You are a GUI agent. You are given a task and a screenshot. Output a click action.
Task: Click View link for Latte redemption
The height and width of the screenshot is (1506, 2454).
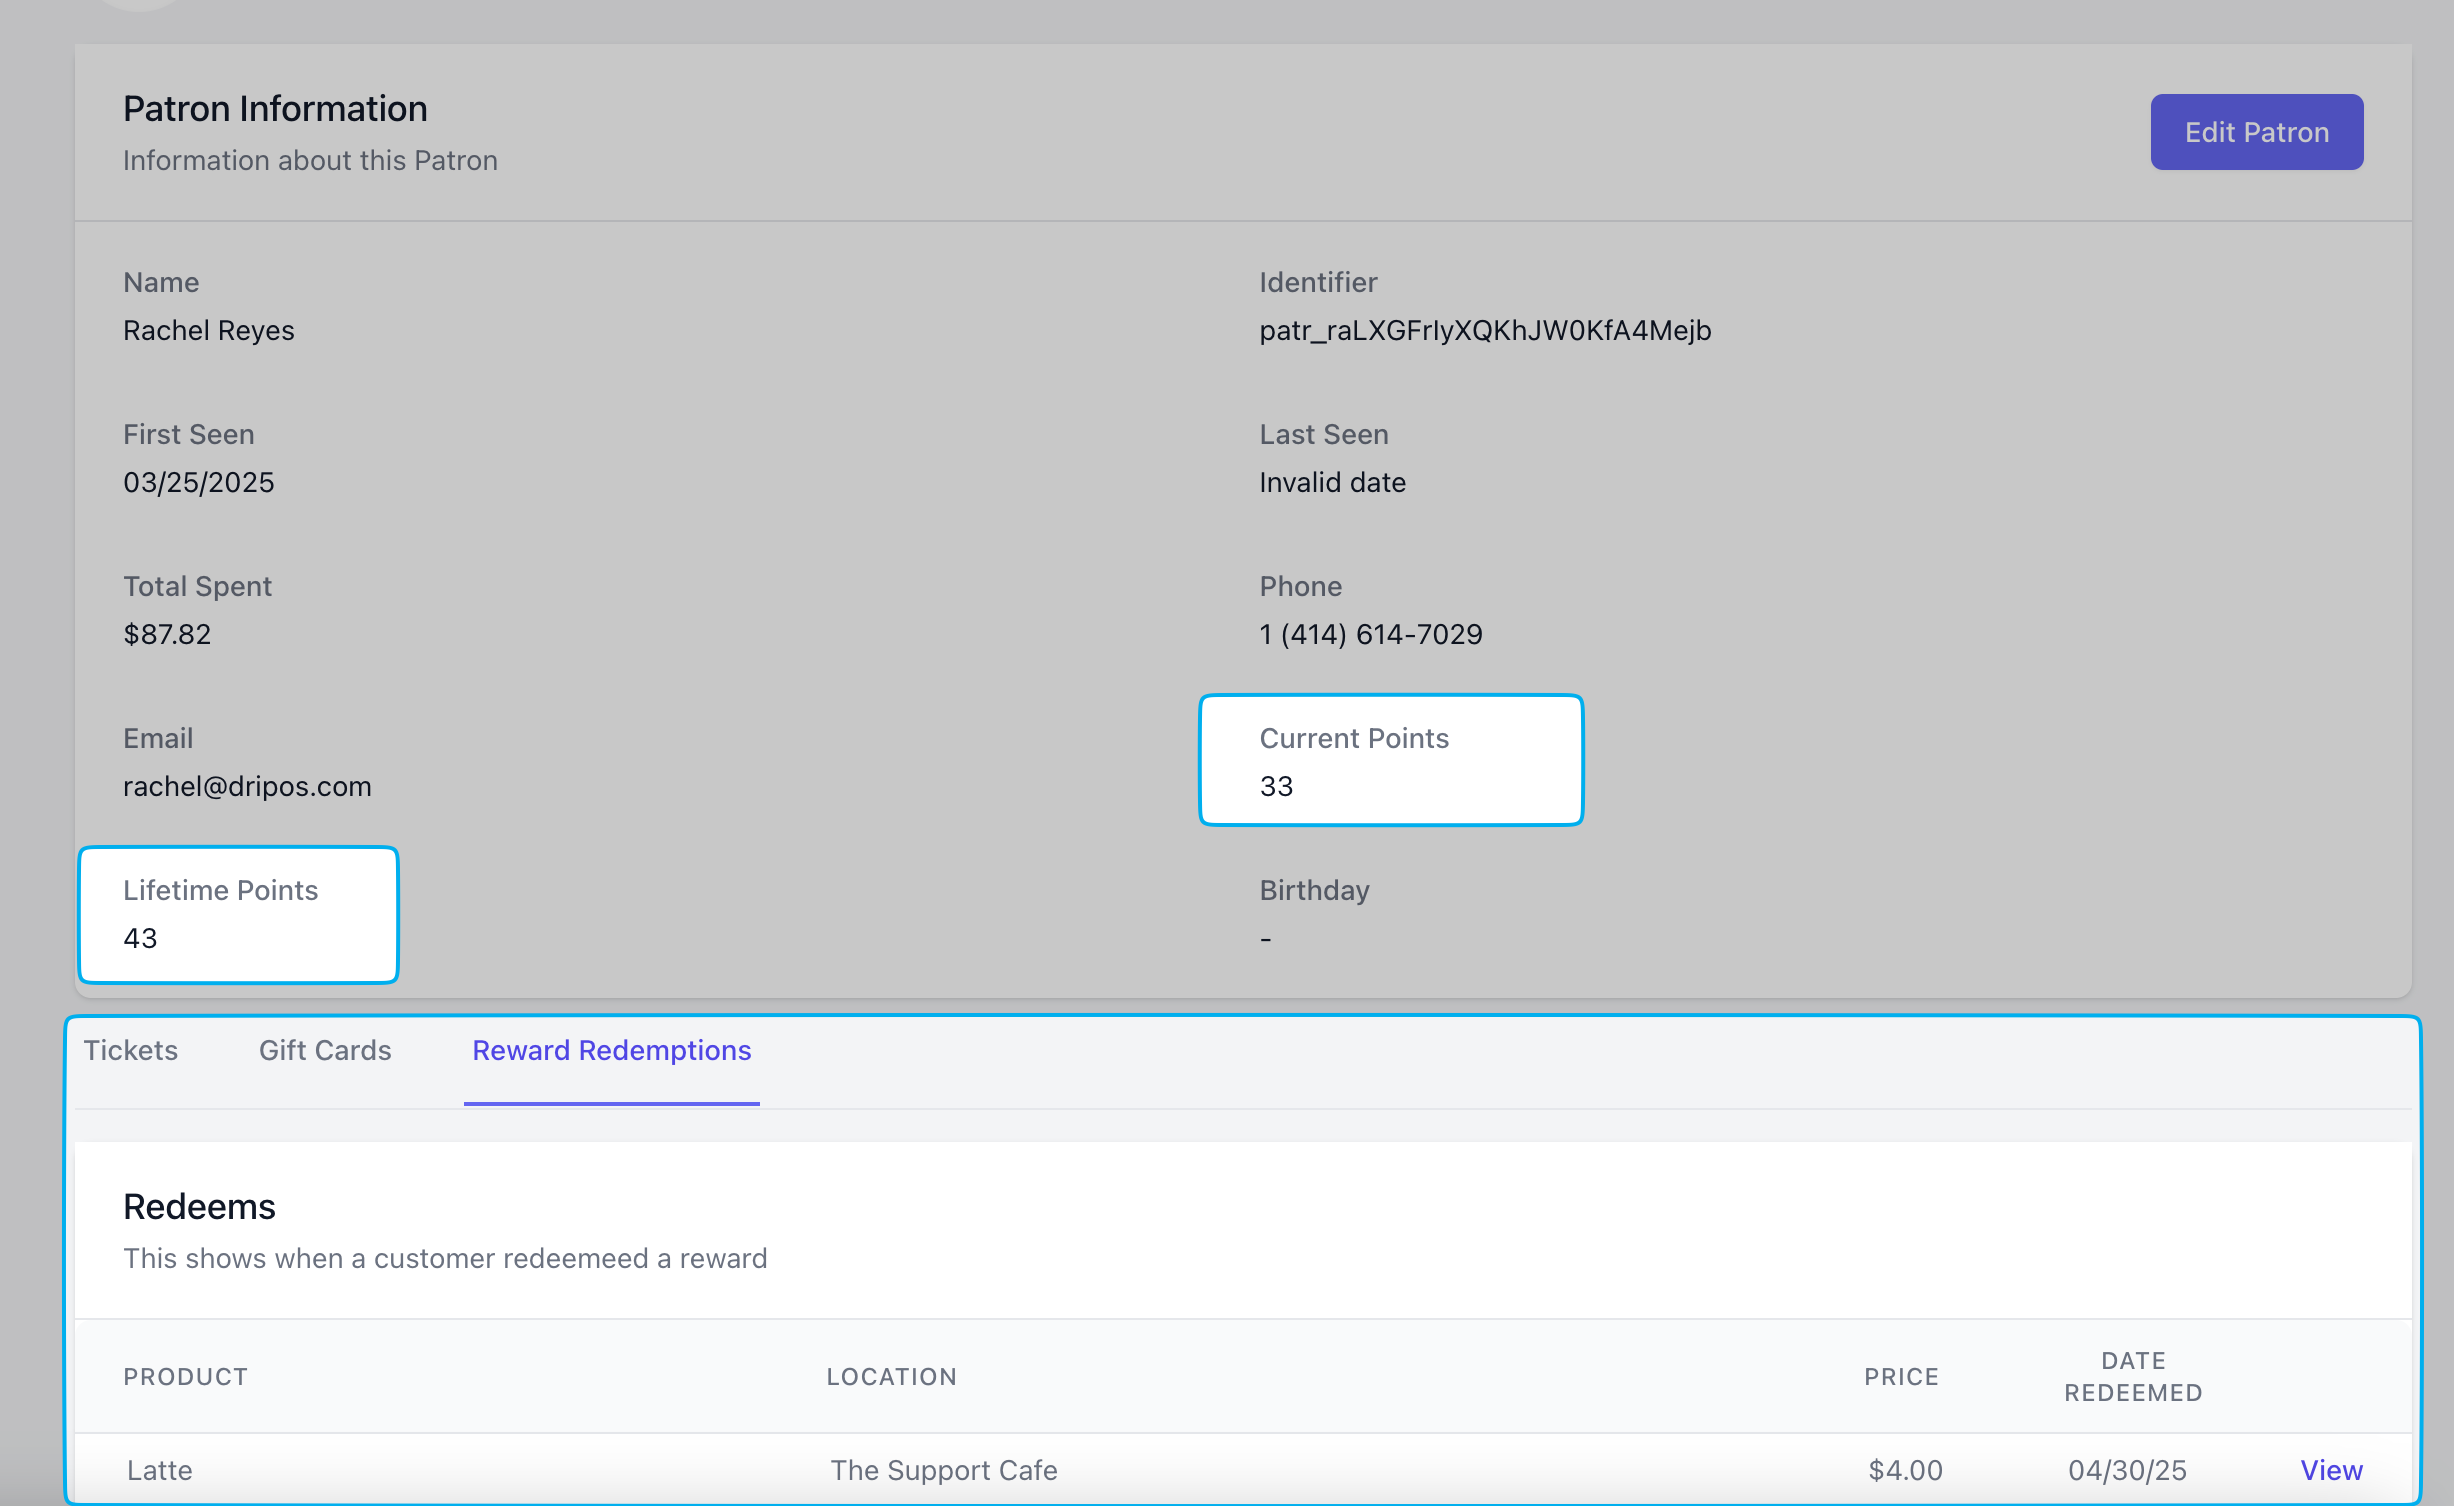click(x=2330, y=1469)
